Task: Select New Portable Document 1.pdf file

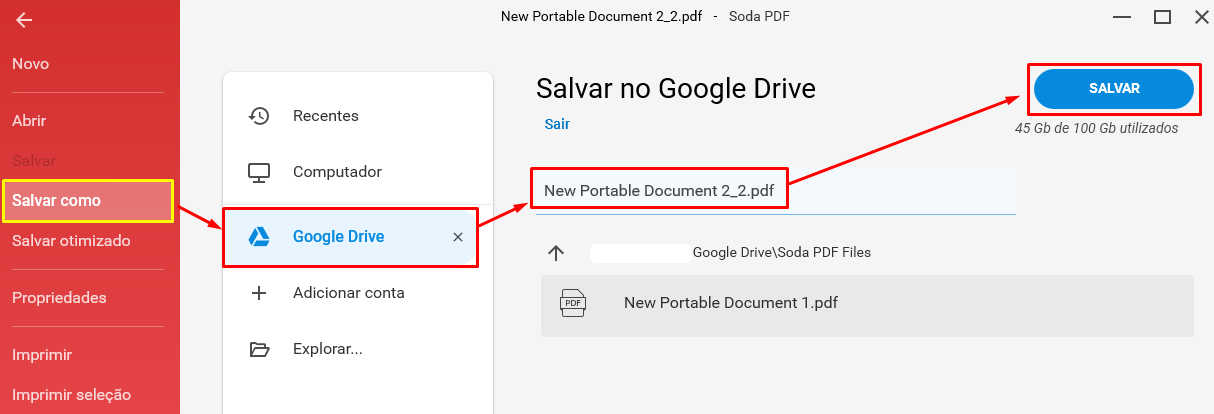Action: (867, 305)
